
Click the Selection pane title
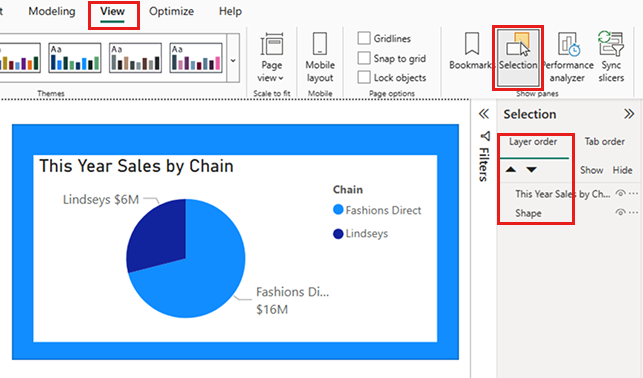click(x=530, y=114)
